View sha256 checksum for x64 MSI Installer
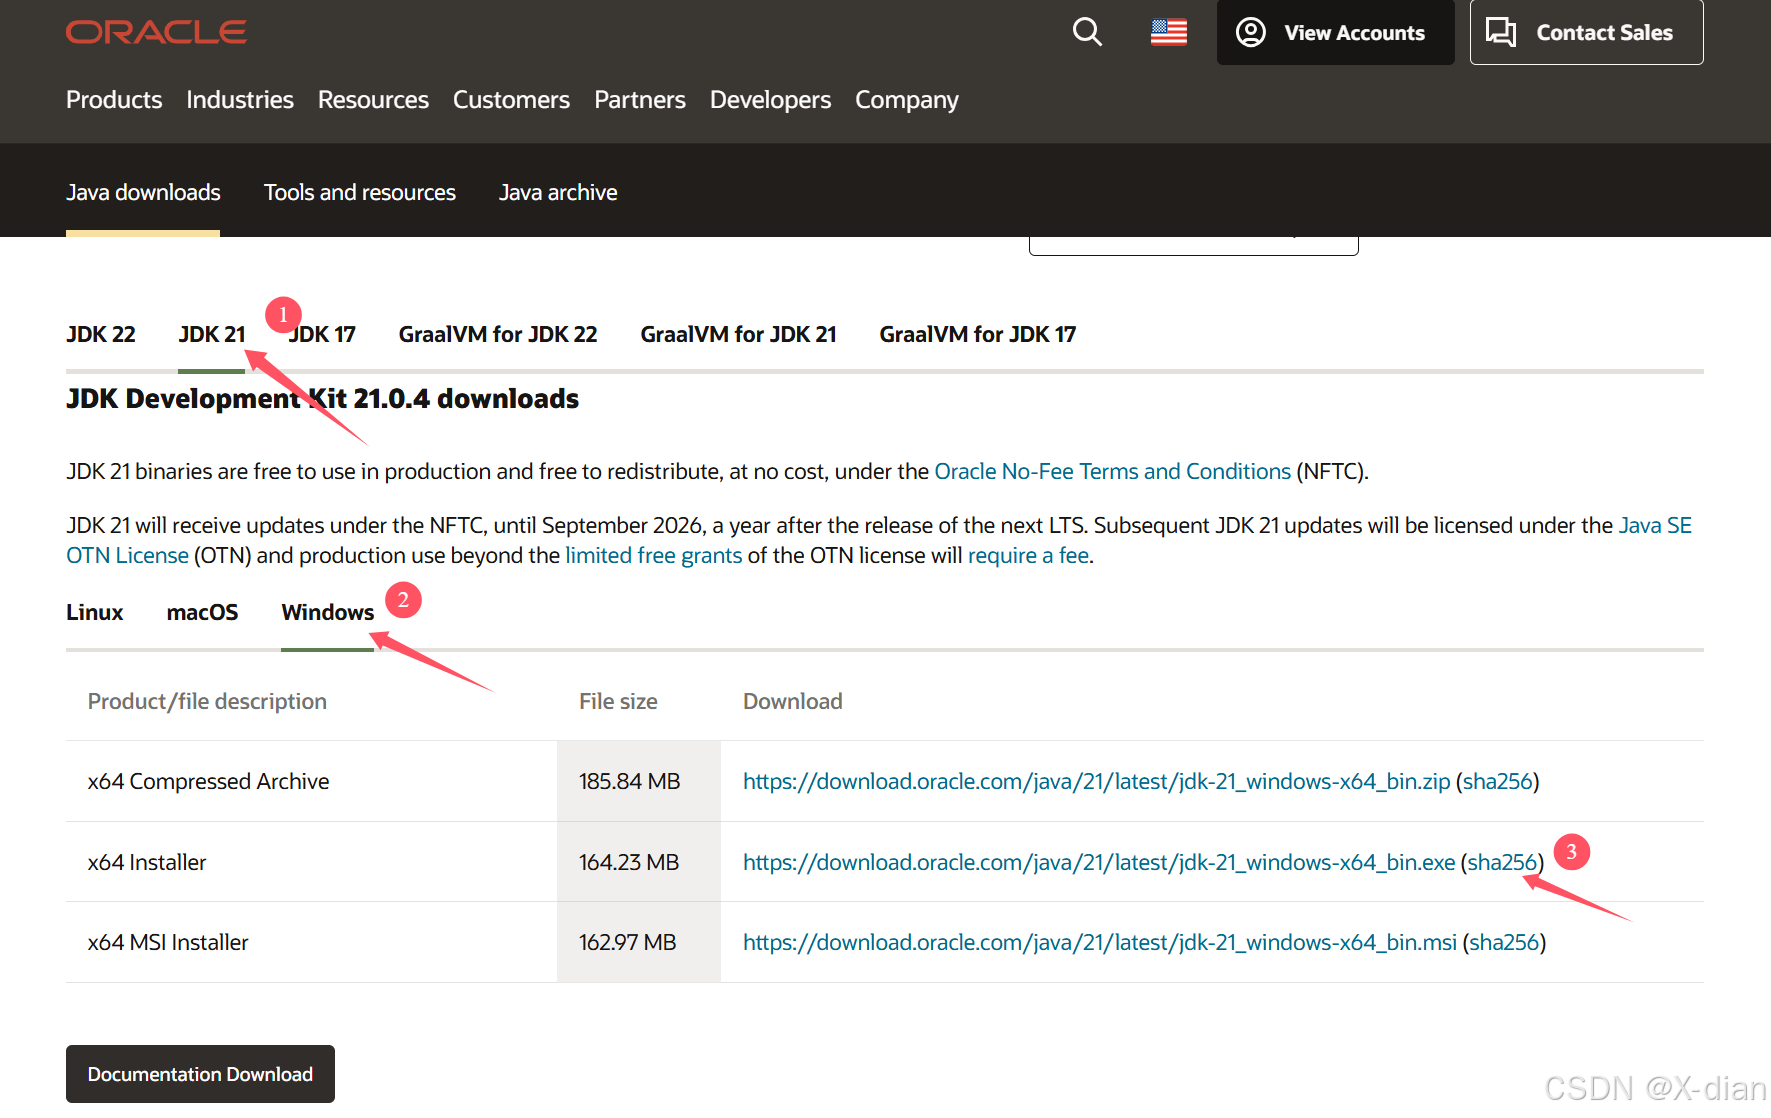1771x1118 pixels. coord(1503,942)
